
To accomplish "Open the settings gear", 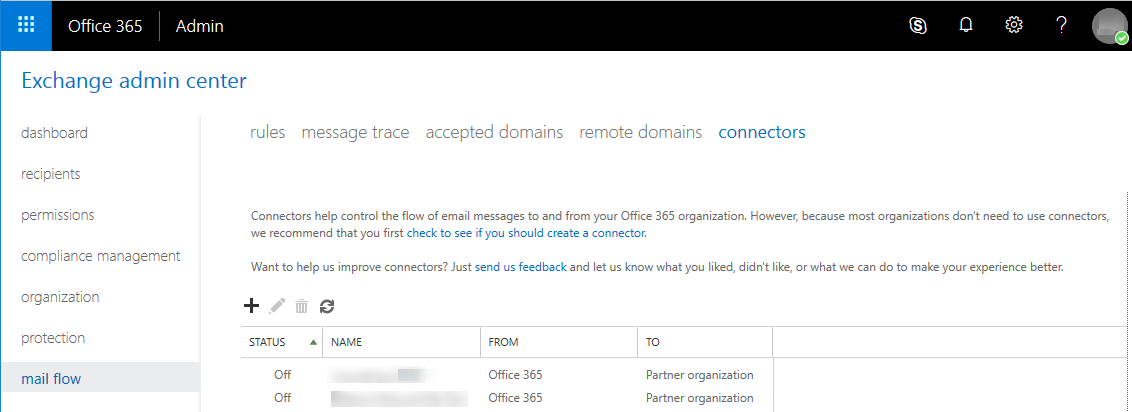I will coord(1014,26).
